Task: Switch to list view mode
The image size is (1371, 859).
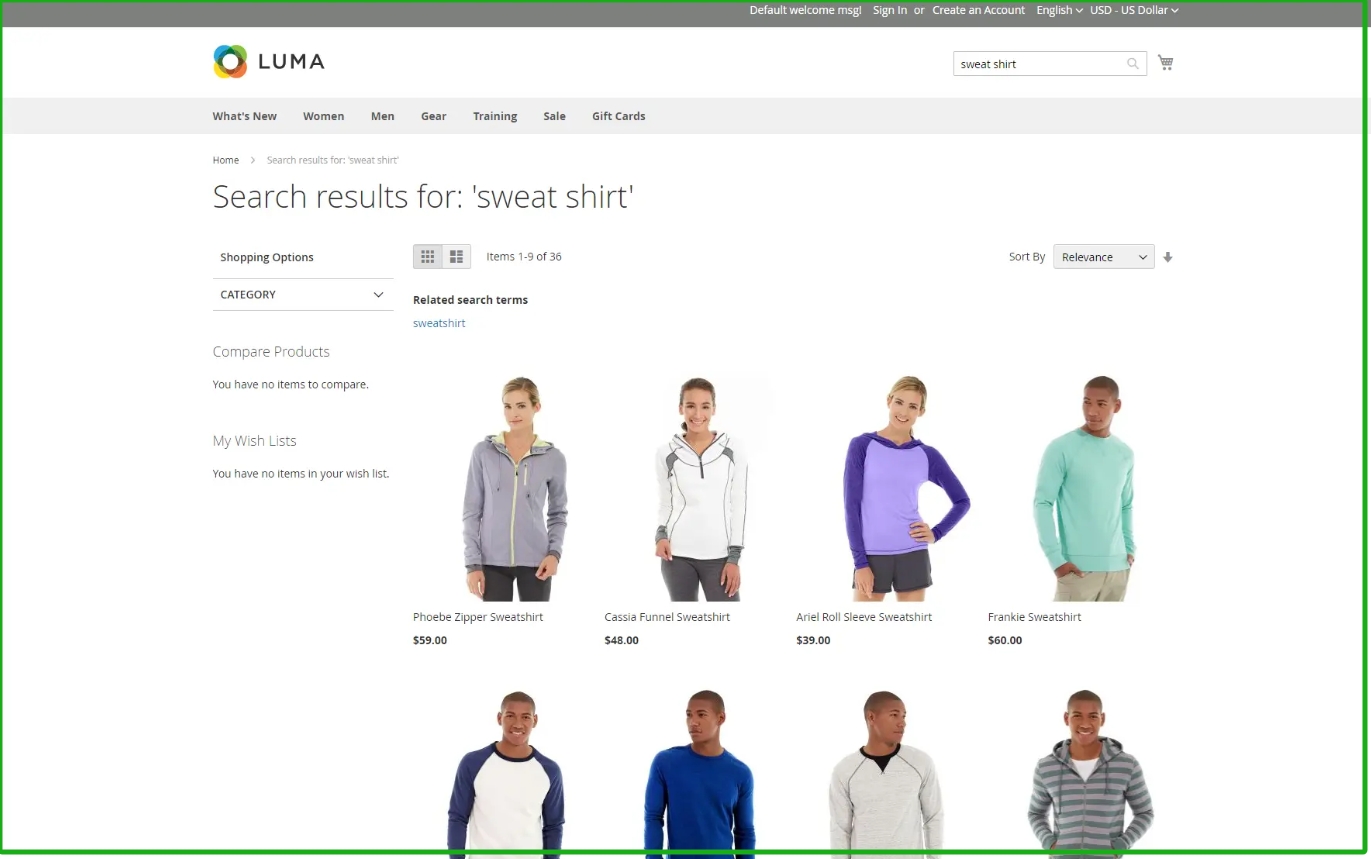Action: coord(456,257)
